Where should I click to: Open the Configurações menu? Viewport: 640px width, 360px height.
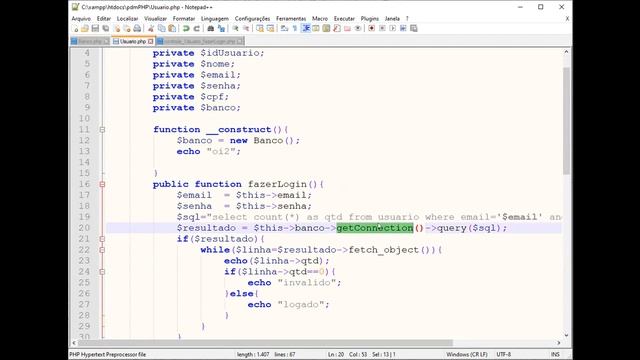point(252,19)
